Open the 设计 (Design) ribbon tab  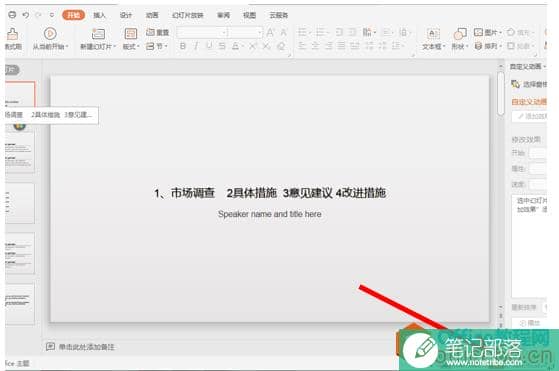(x=125, y=15)
